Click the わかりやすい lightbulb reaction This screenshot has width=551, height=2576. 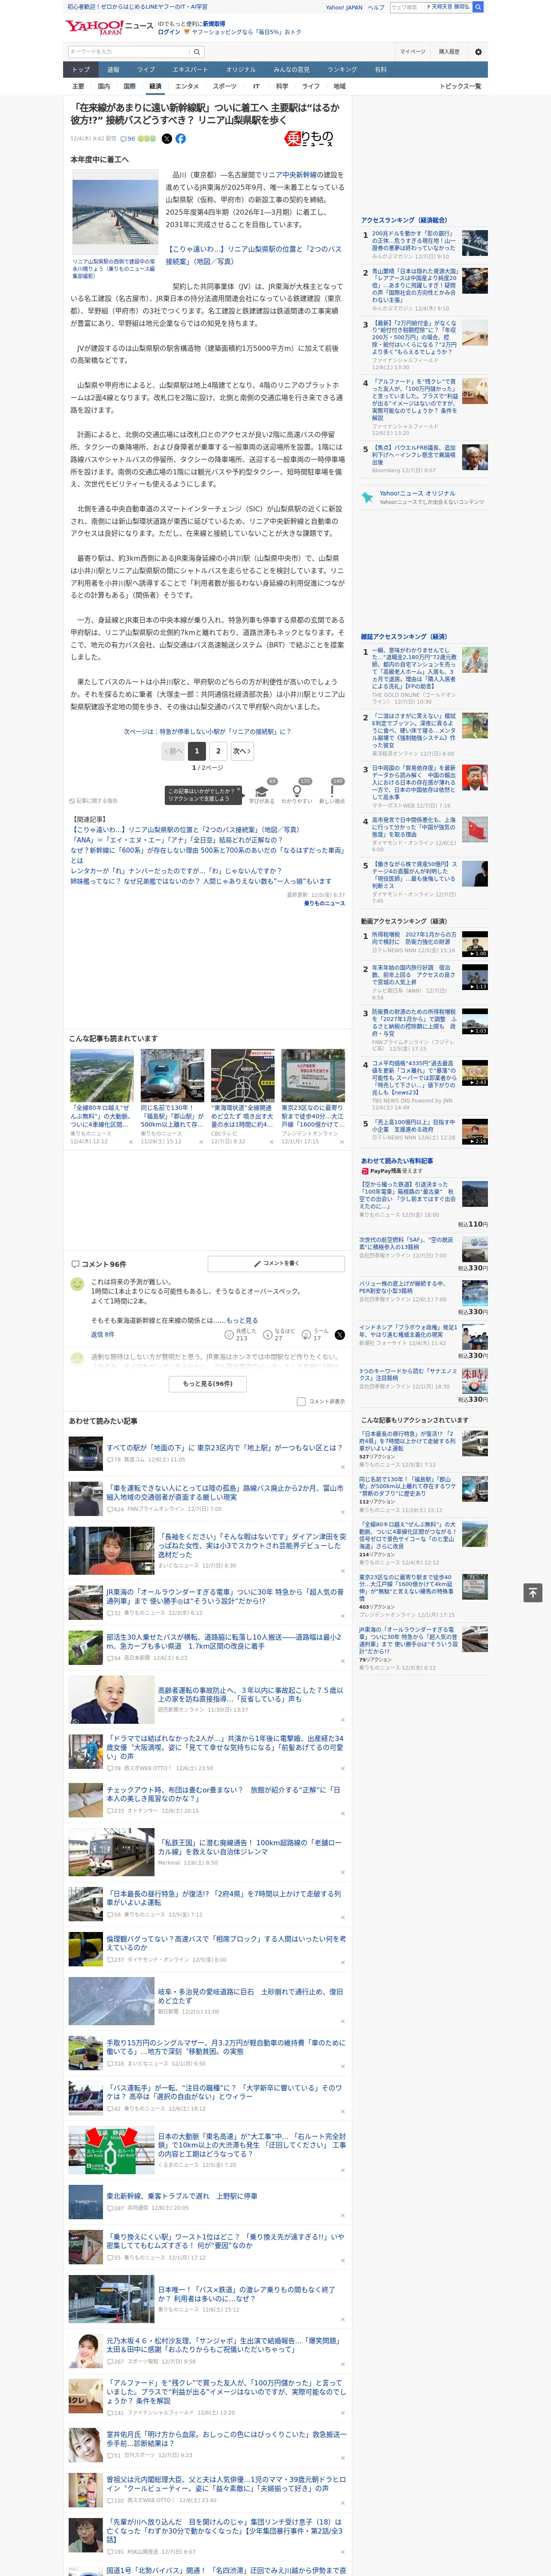[296, 790]
